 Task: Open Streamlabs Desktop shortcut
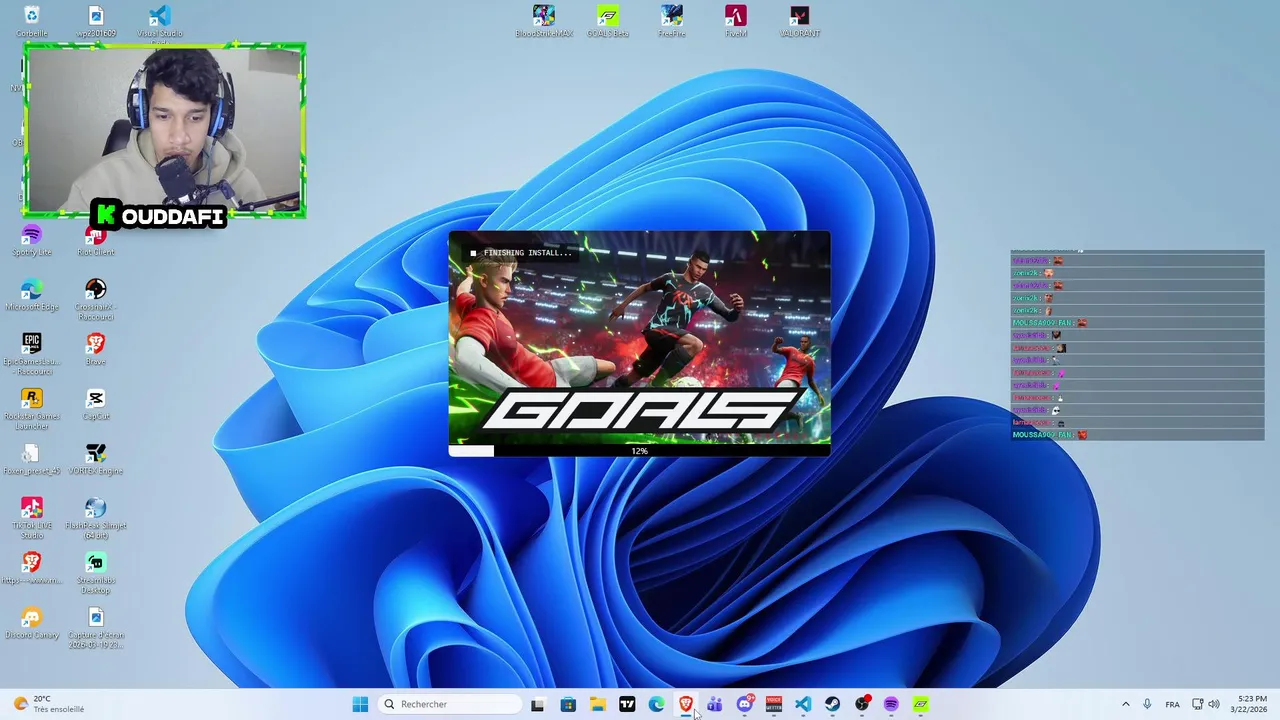click(x=96, y=574)
